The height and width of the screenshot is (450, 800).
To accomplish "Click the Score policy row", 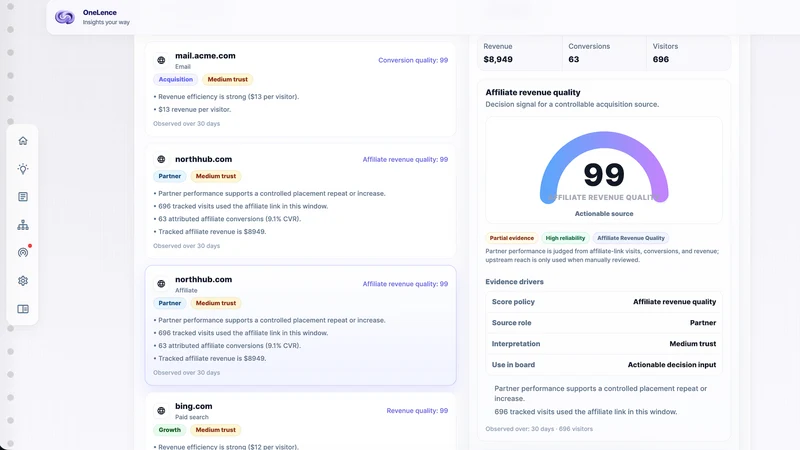I will pos(604,302).
